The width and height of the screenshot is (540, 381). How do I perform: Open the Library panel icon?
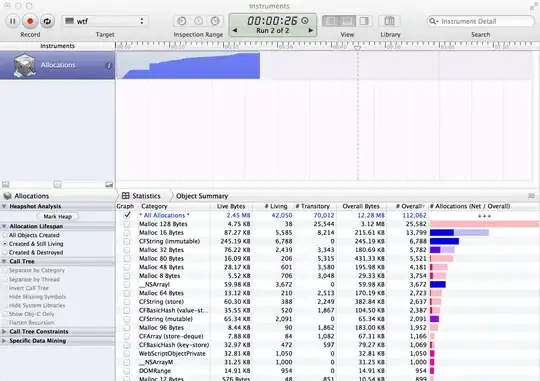point(390,21)
